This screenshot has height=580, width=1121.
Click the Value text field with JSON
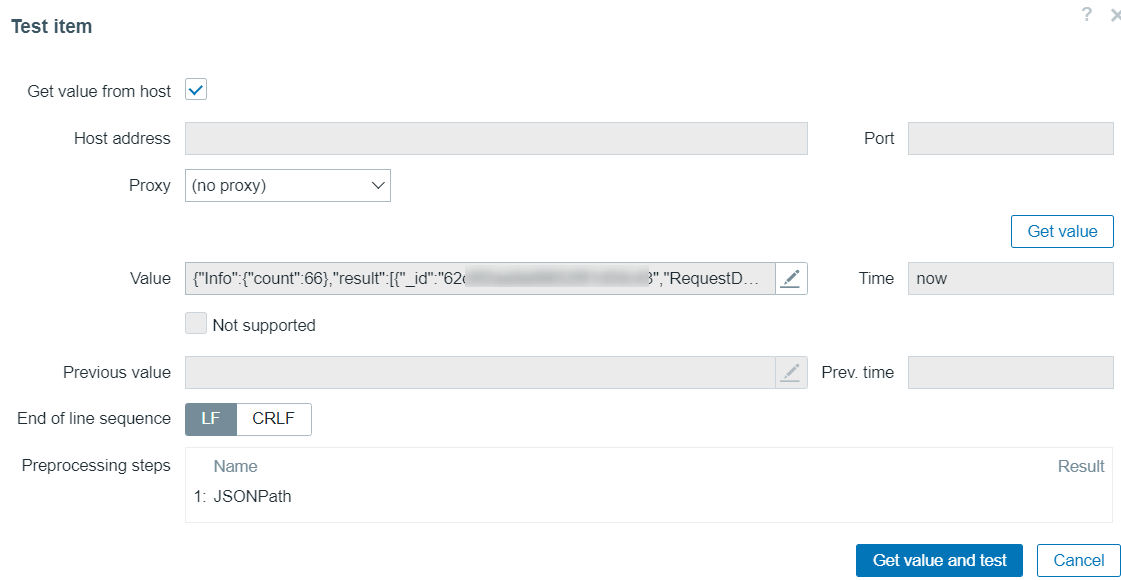click(x=480, y=279)
